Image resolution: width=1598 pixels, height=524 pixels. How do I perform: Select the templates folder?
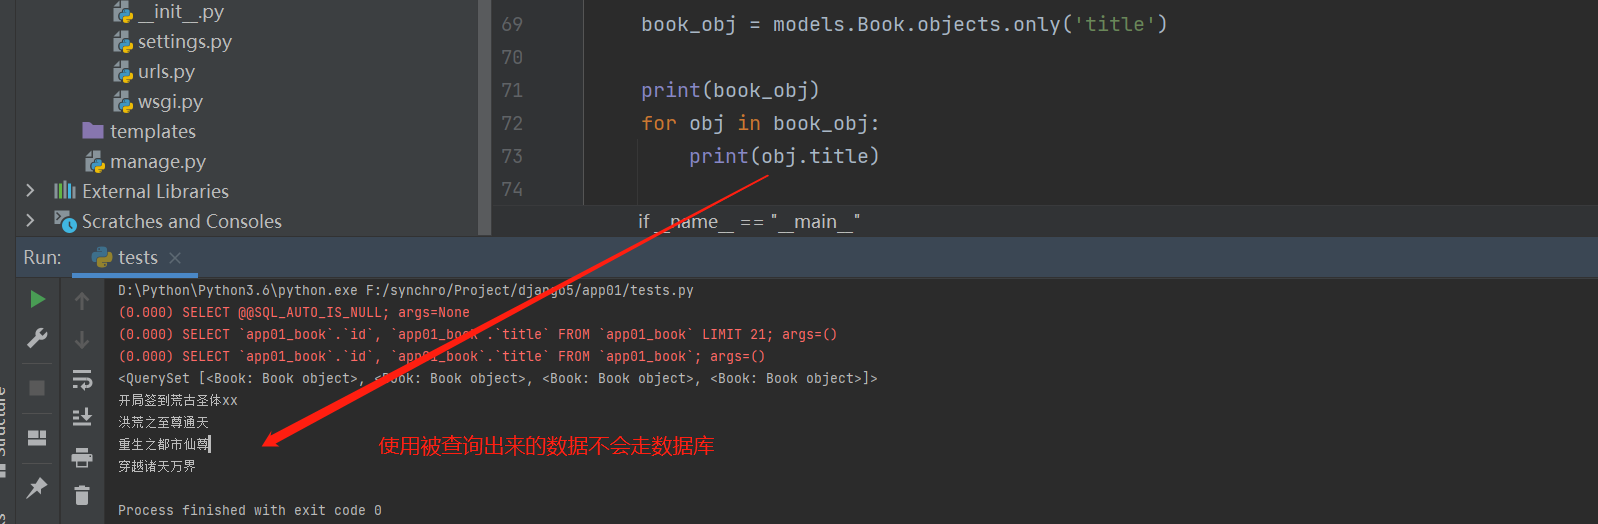(x=152, y=131)
